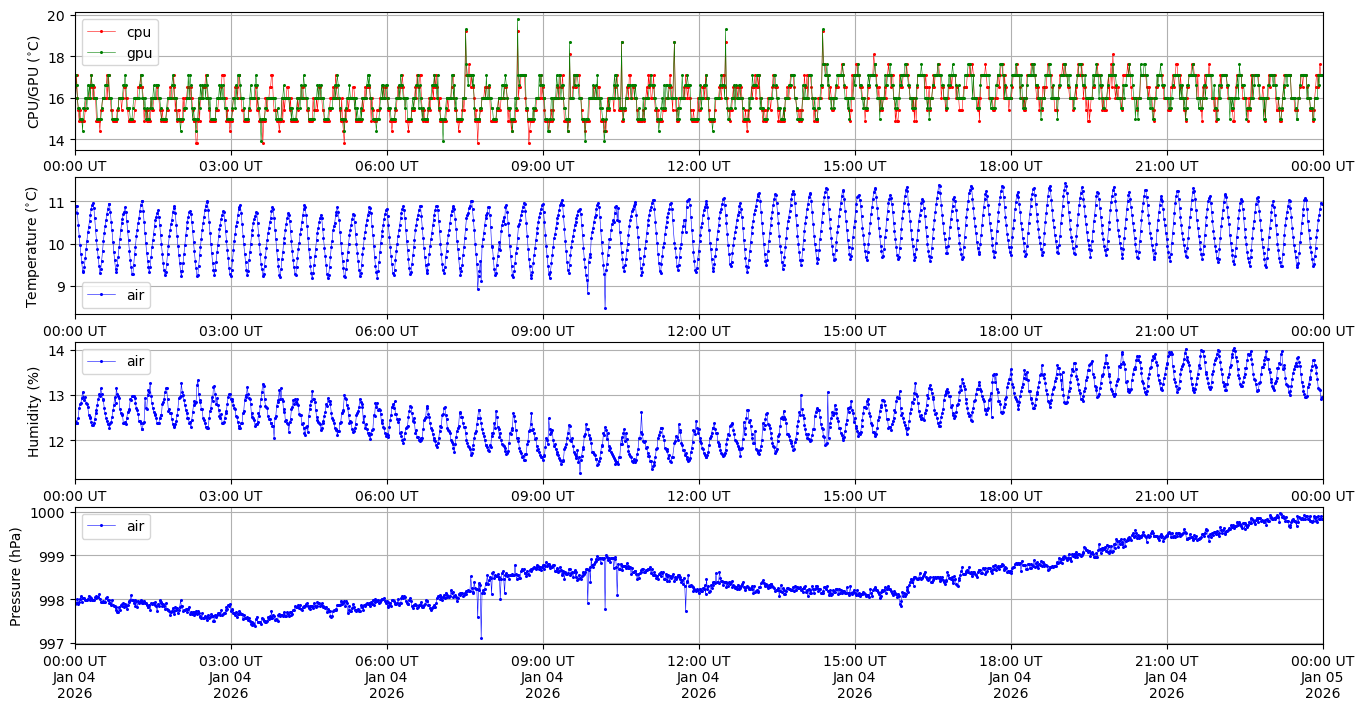The height and width of the screenshot is (710, 1364).
Task: Click the red cpu legend line marker
Action: 101,32
